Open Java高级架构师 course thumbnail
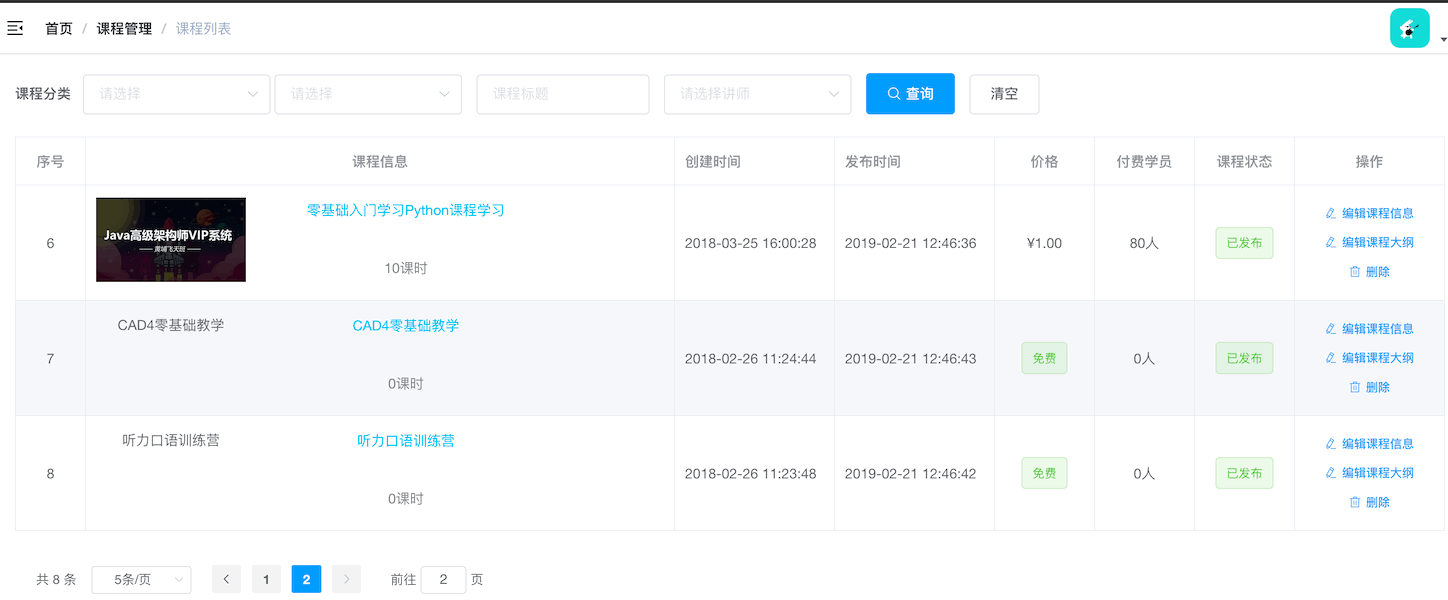The height and width of the screenshot is (600, 1448). (x=171, y=239)
